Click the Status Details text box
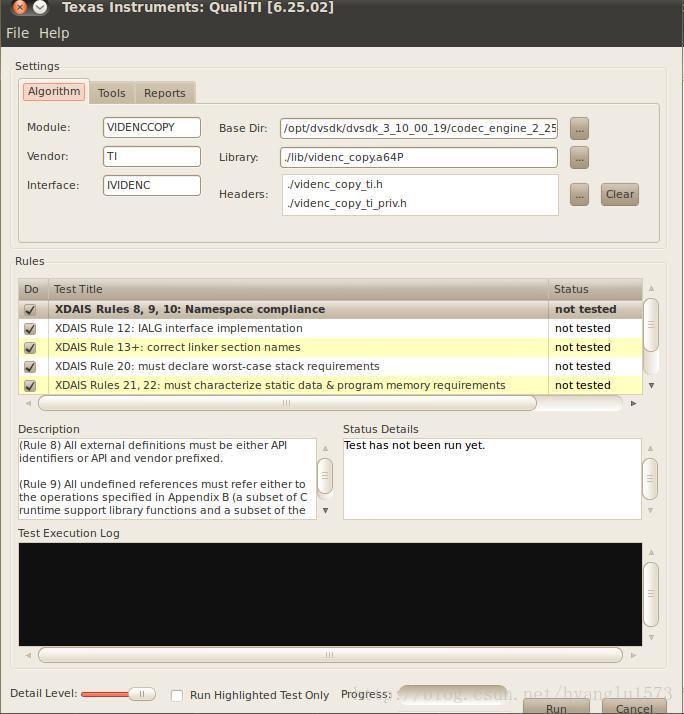Image resolution: width=684 pixels, height=714 pixels. [x=492, y=479]
